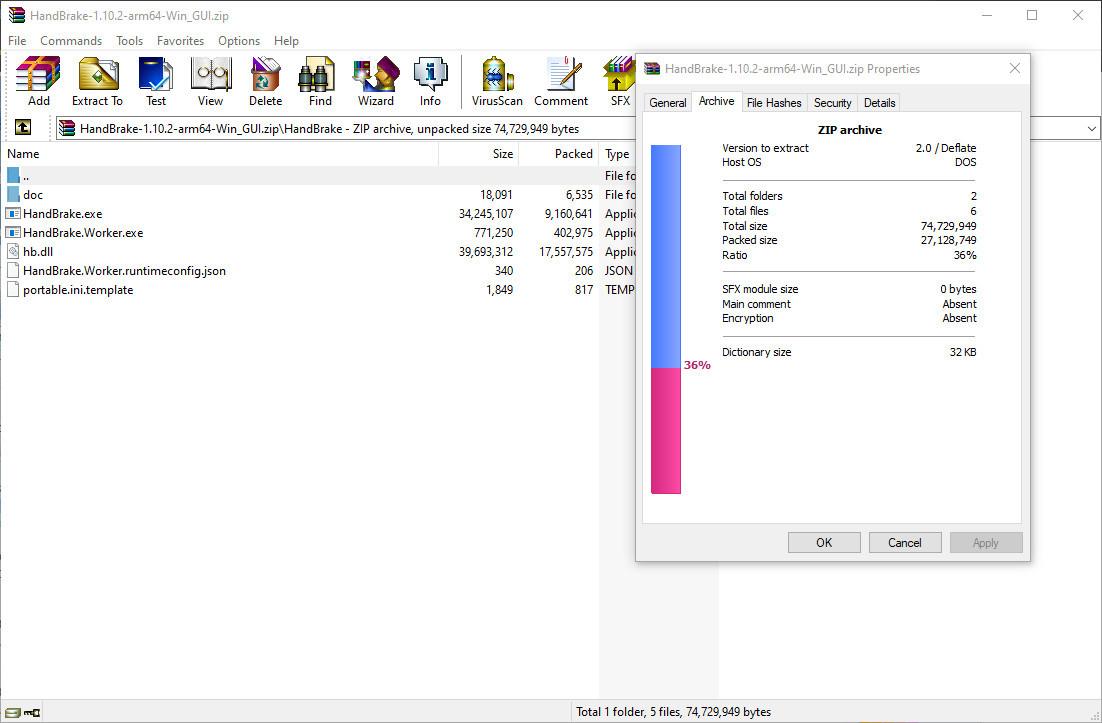Click the portable.ini.template file icon
The image size is (1102, 723).
pyautogui.click(x=13, y=289)
